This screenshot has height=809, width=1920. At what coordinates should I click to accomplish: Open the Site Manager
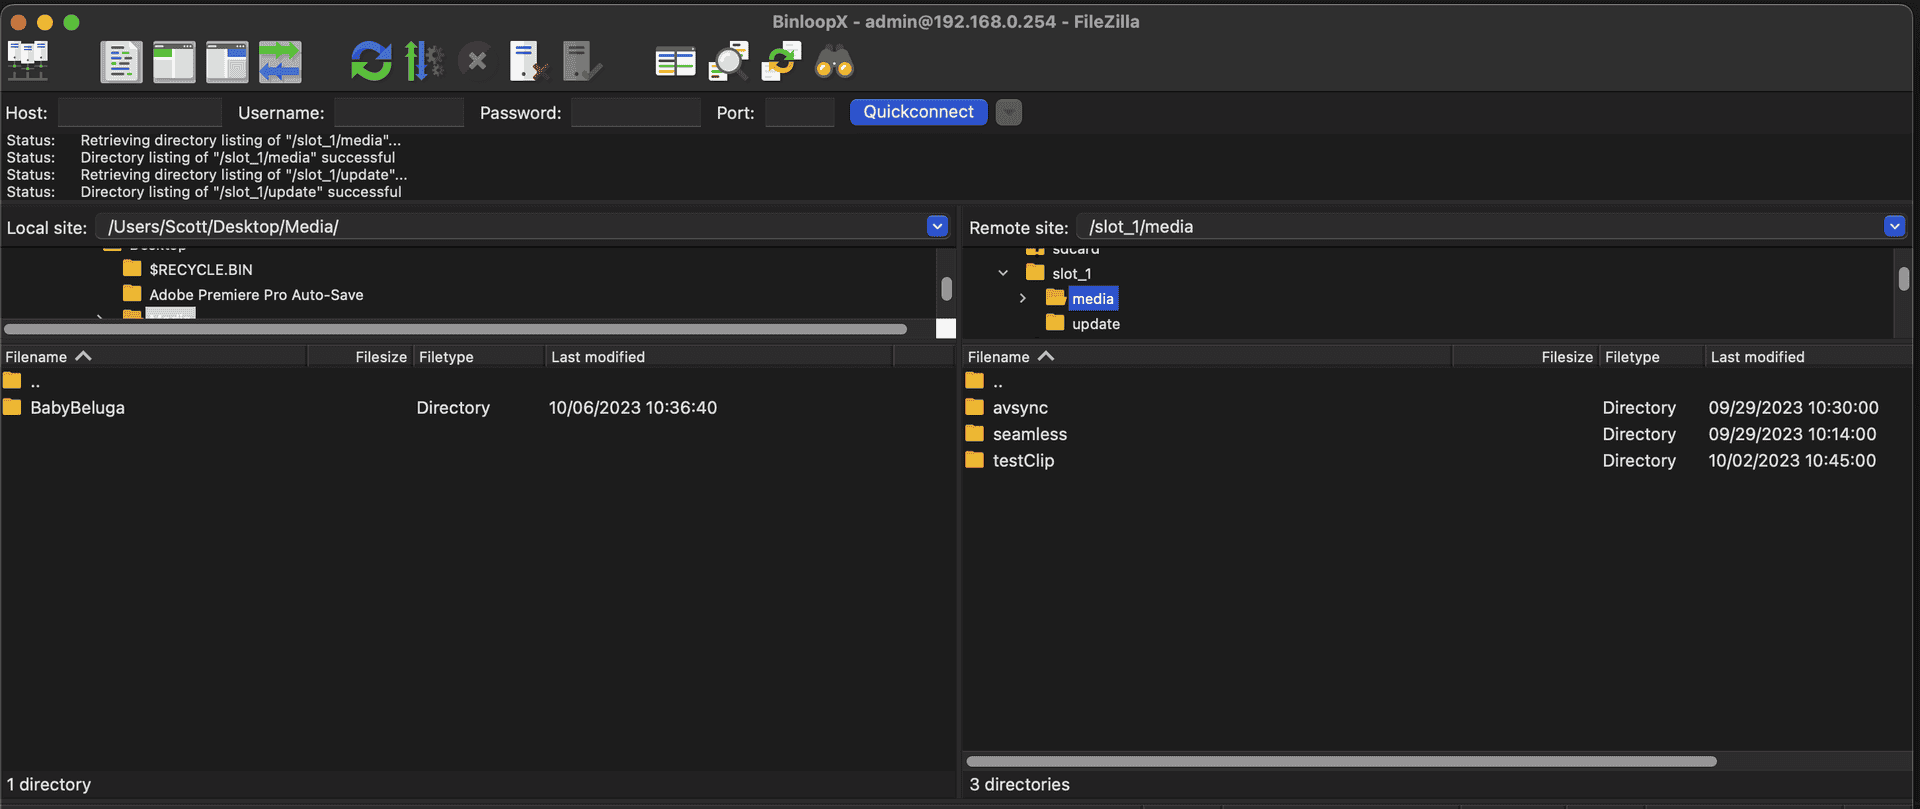[28, 62]
